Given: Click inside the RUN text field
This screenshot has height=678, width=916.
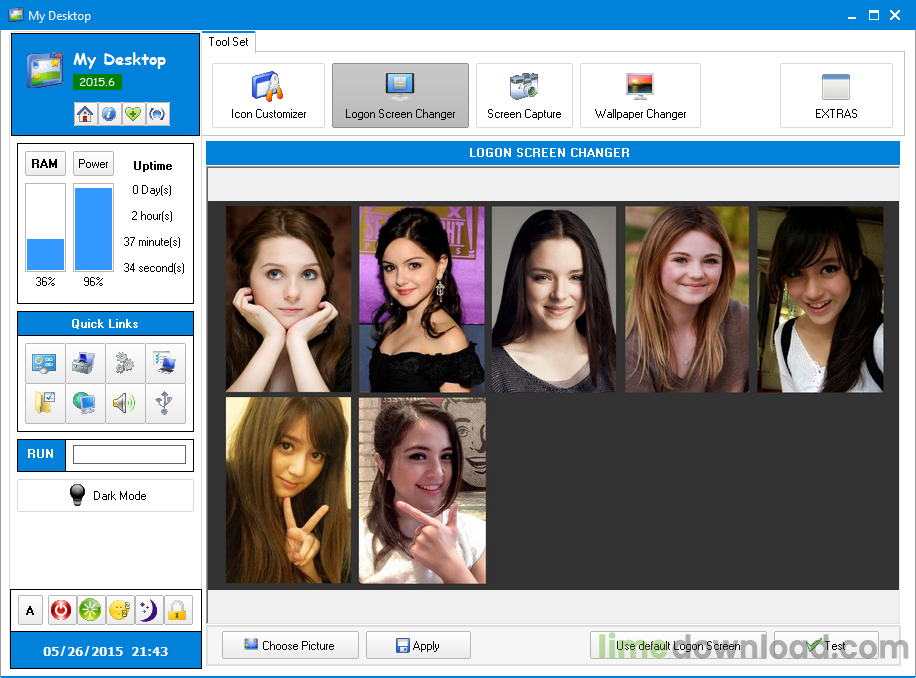Looking at the screenshot, I should pyautogui.click(x=131, y=454).
